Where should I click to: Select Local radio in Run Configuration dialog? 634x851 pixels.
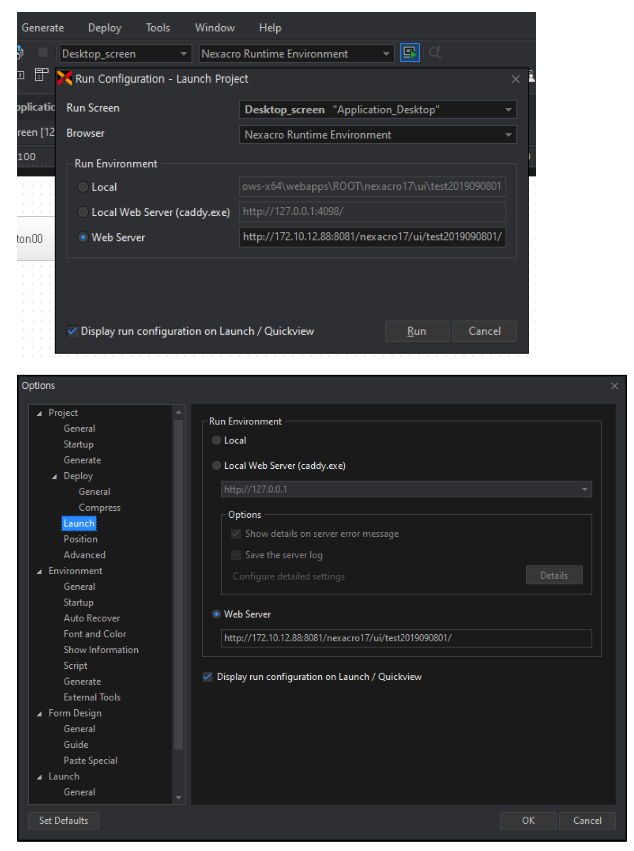click(83, 187)
